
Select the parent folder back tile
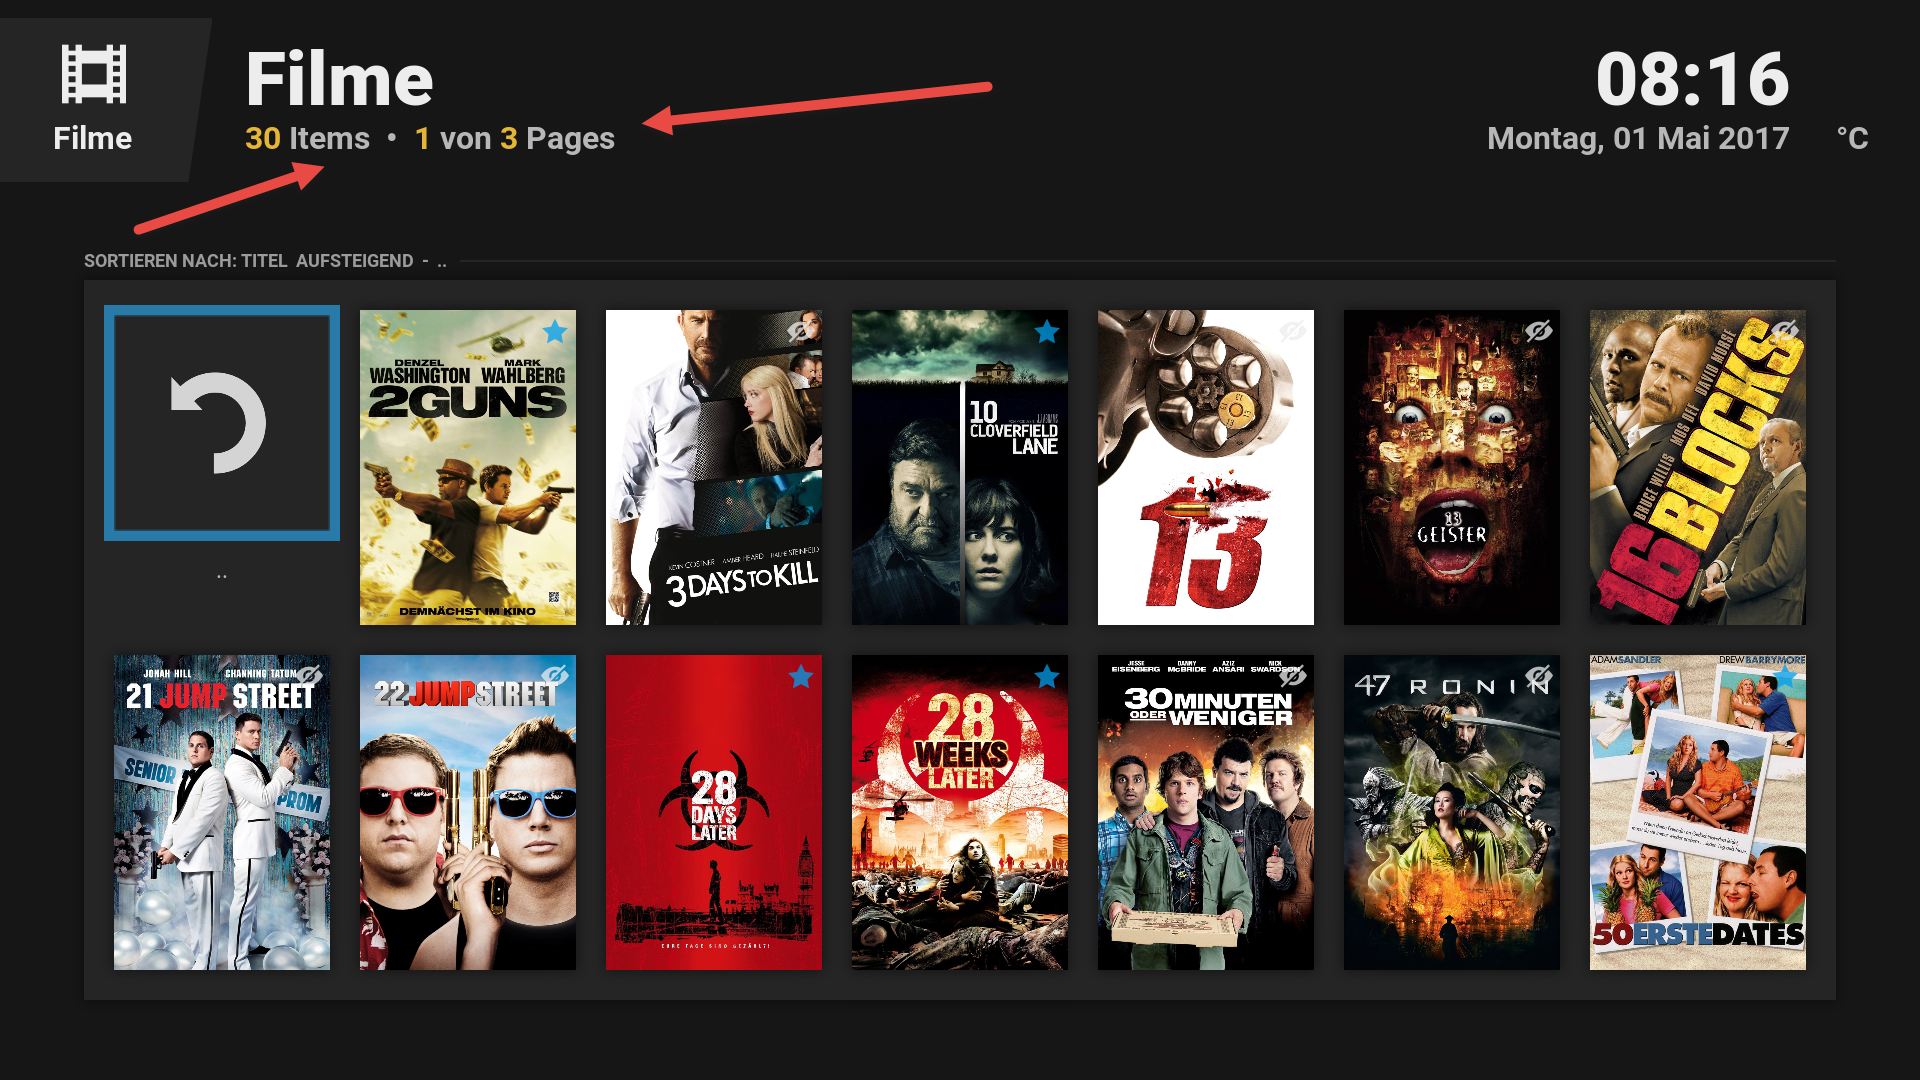point(222,423)
